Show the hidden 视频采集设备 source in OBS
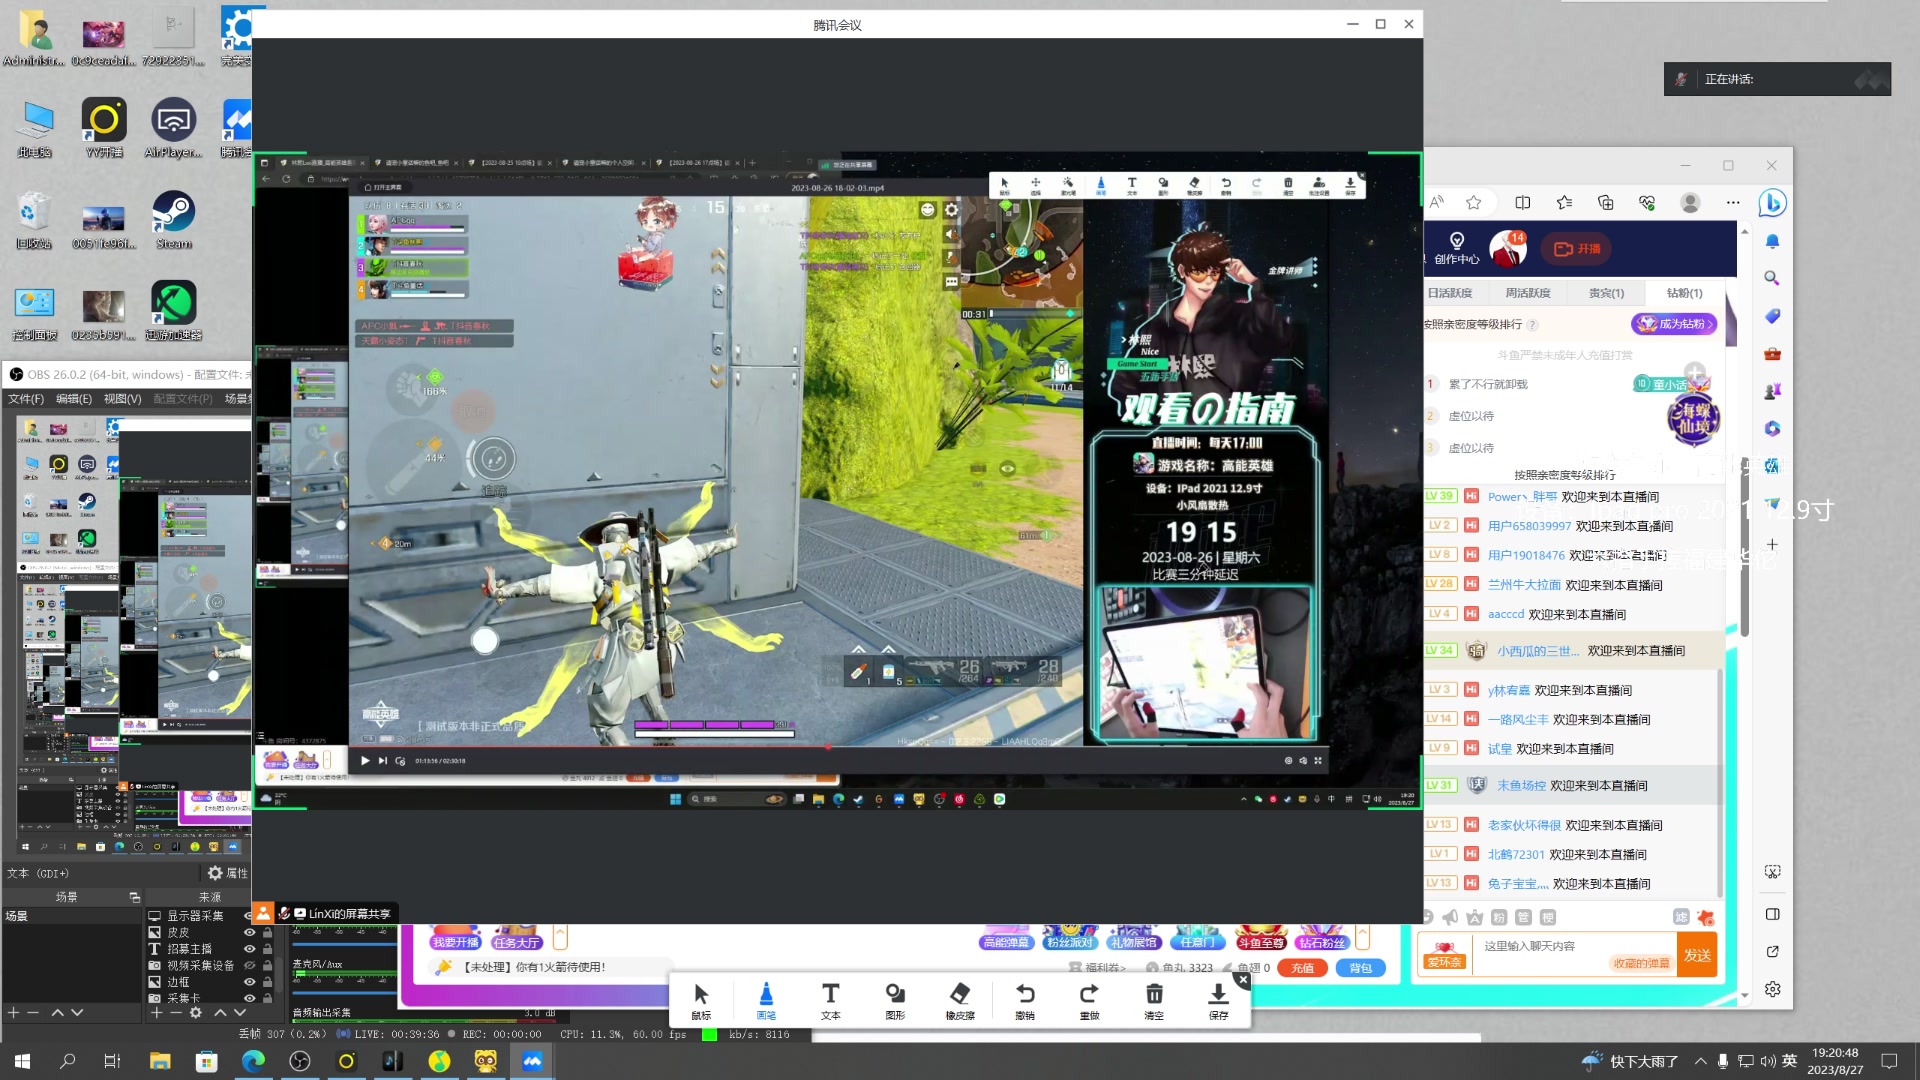The width and height of the screenshot is (1920, 1080). pyautogui.click(x=249, y=966)
